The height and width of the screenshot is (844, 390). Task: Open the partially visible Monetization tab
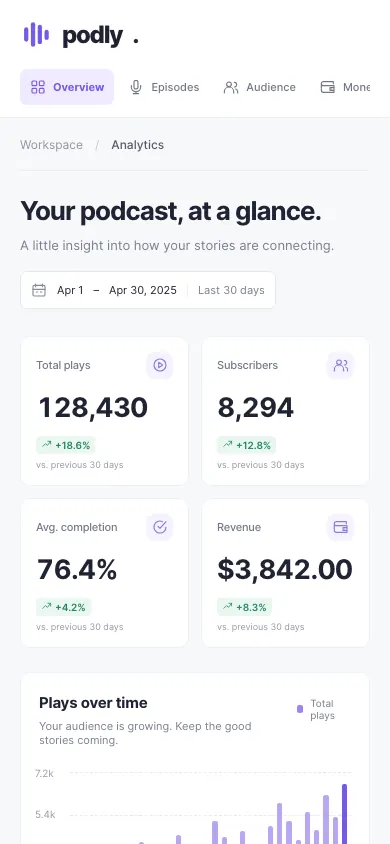(345, 87)
